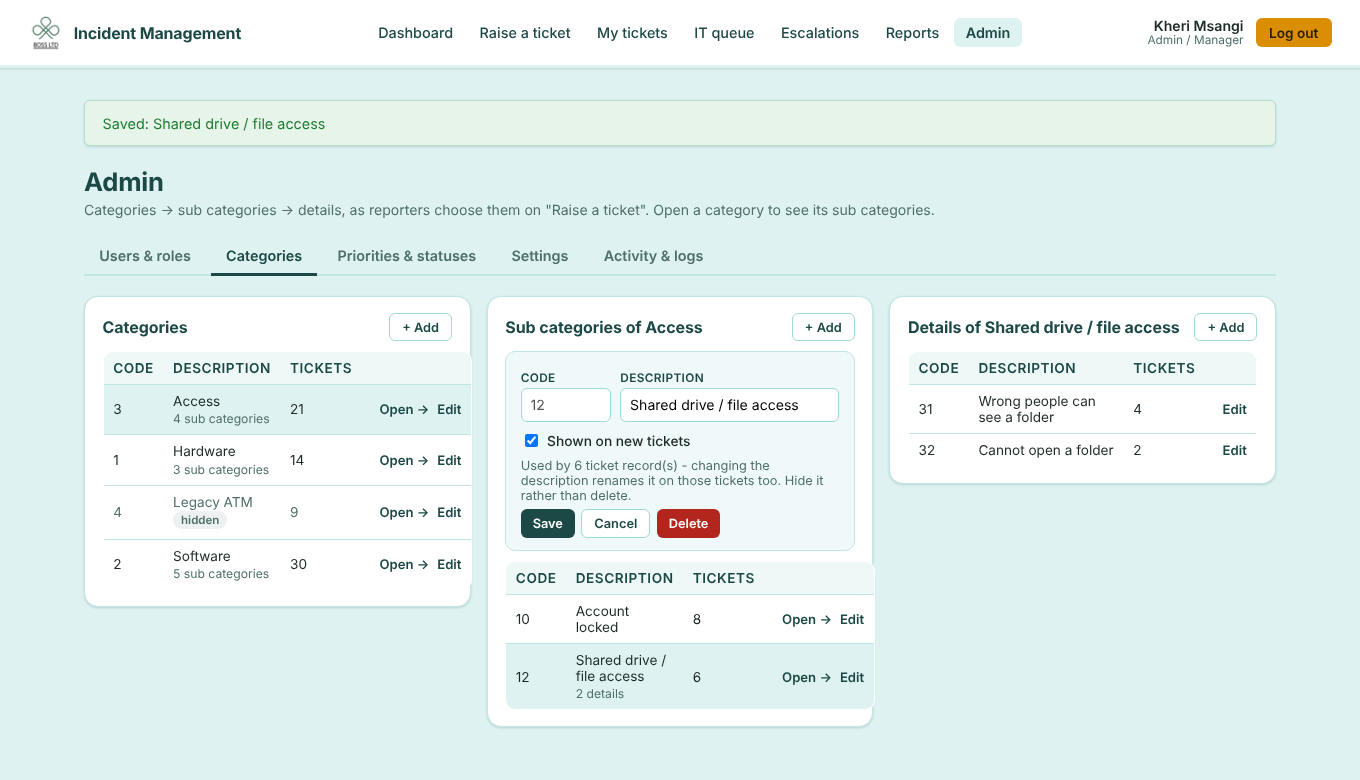Edit the Hardware category
The width and height of the screenshot is (1360, 780).
coord(449,460)
